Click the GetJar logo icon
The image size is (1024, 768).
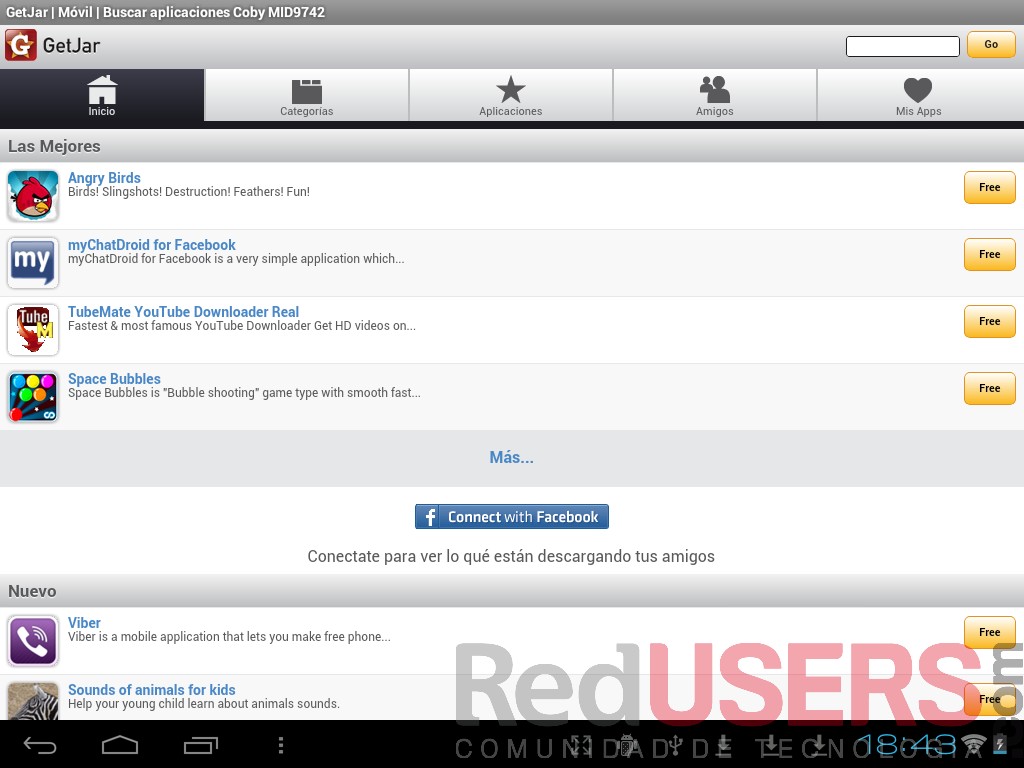(x=20, y=45)
